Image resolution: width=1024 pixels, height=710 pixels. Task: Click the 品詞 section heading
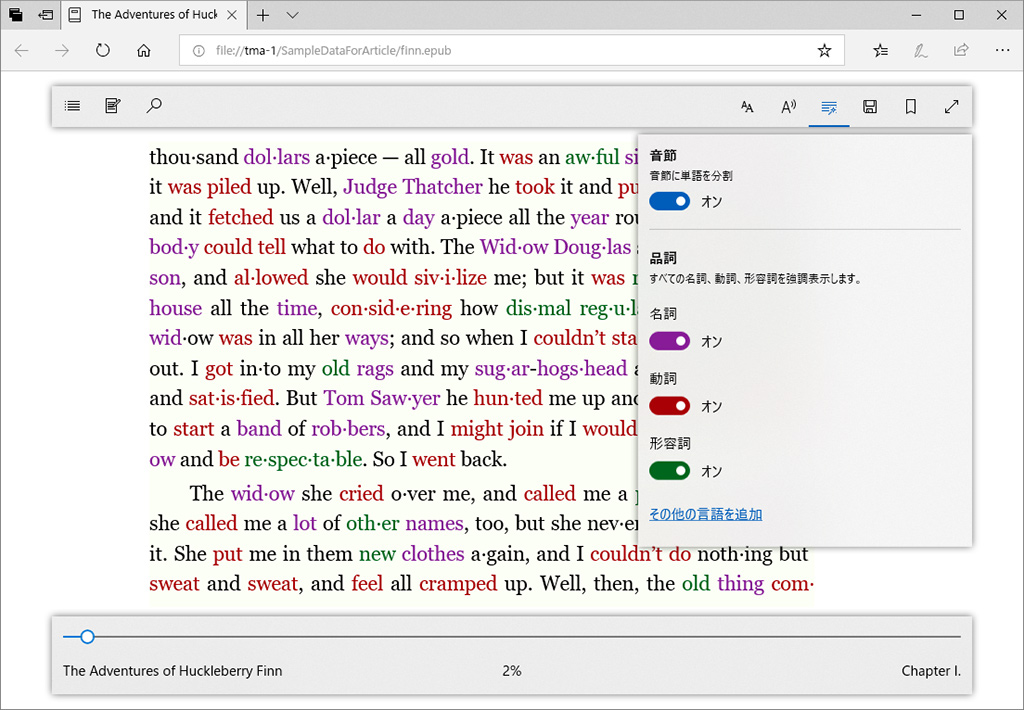pyautogui.click(x=663, y=257)
